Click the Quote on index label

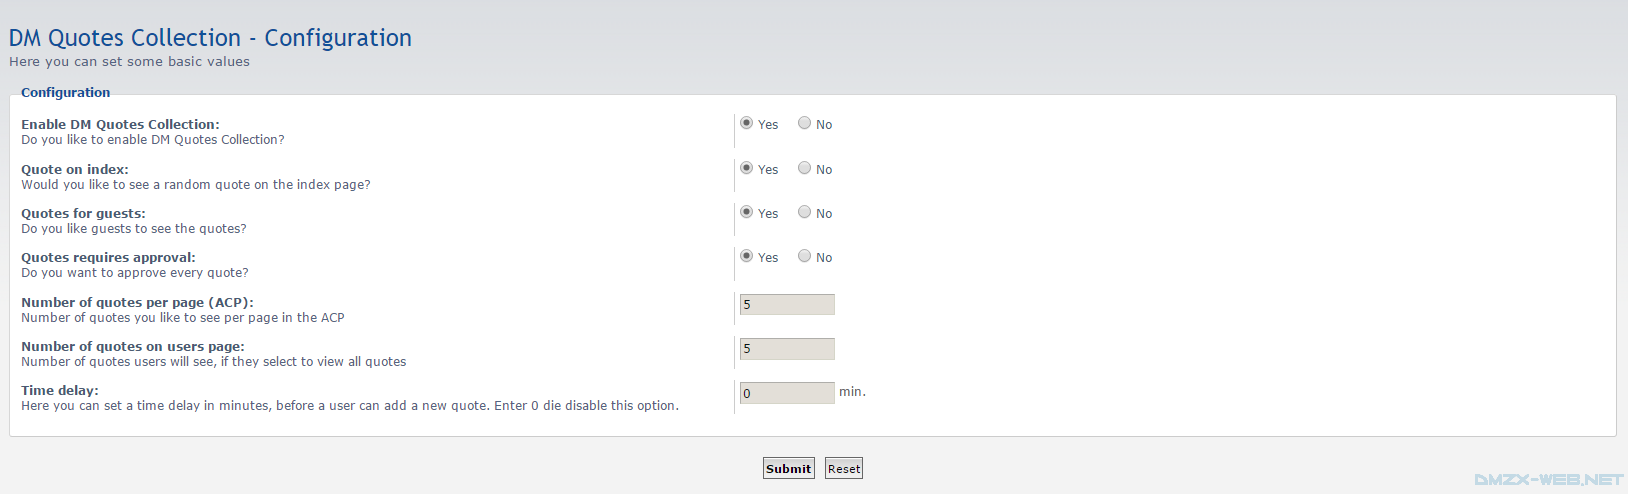click(75, 170)
